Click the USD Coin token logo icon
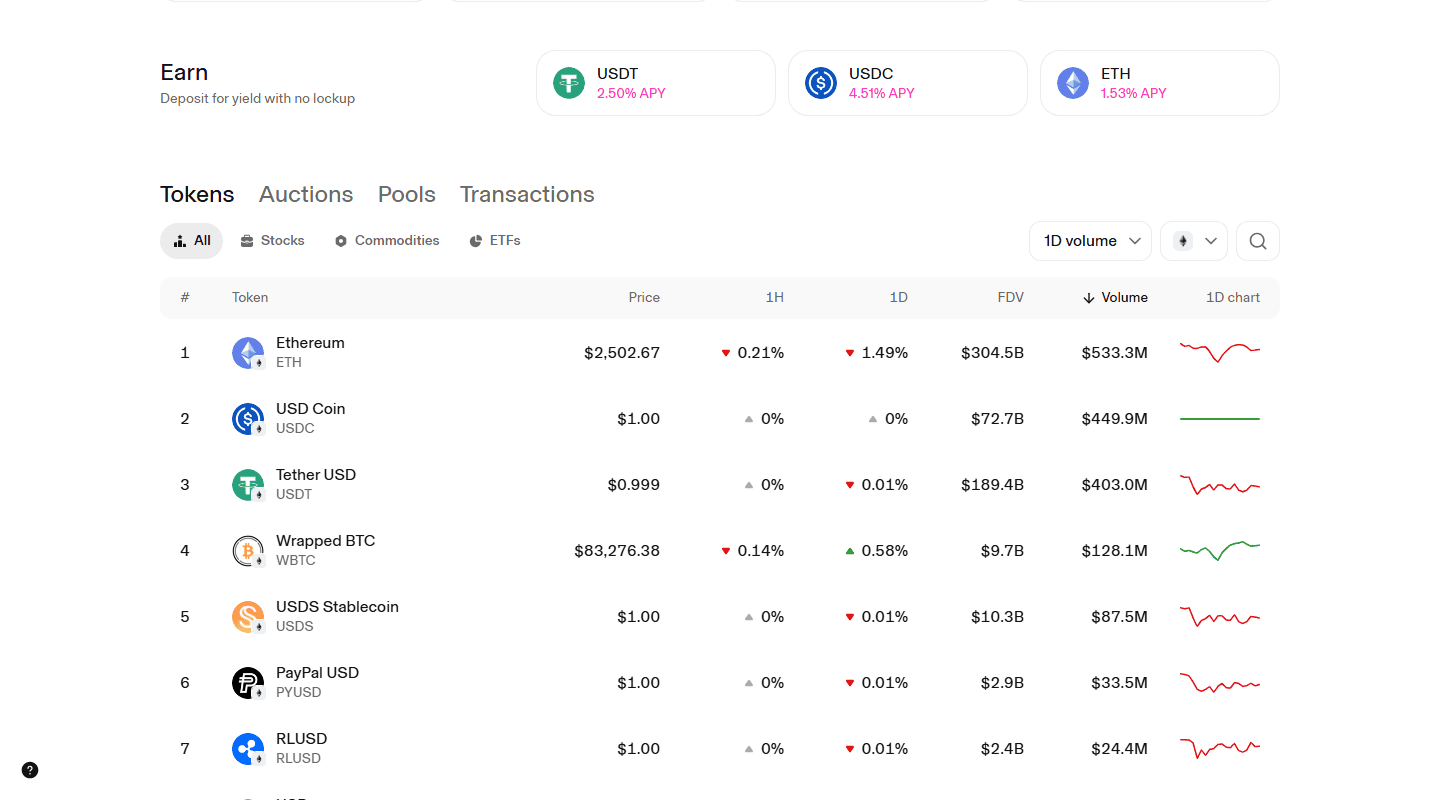 [x=248, y=419]
